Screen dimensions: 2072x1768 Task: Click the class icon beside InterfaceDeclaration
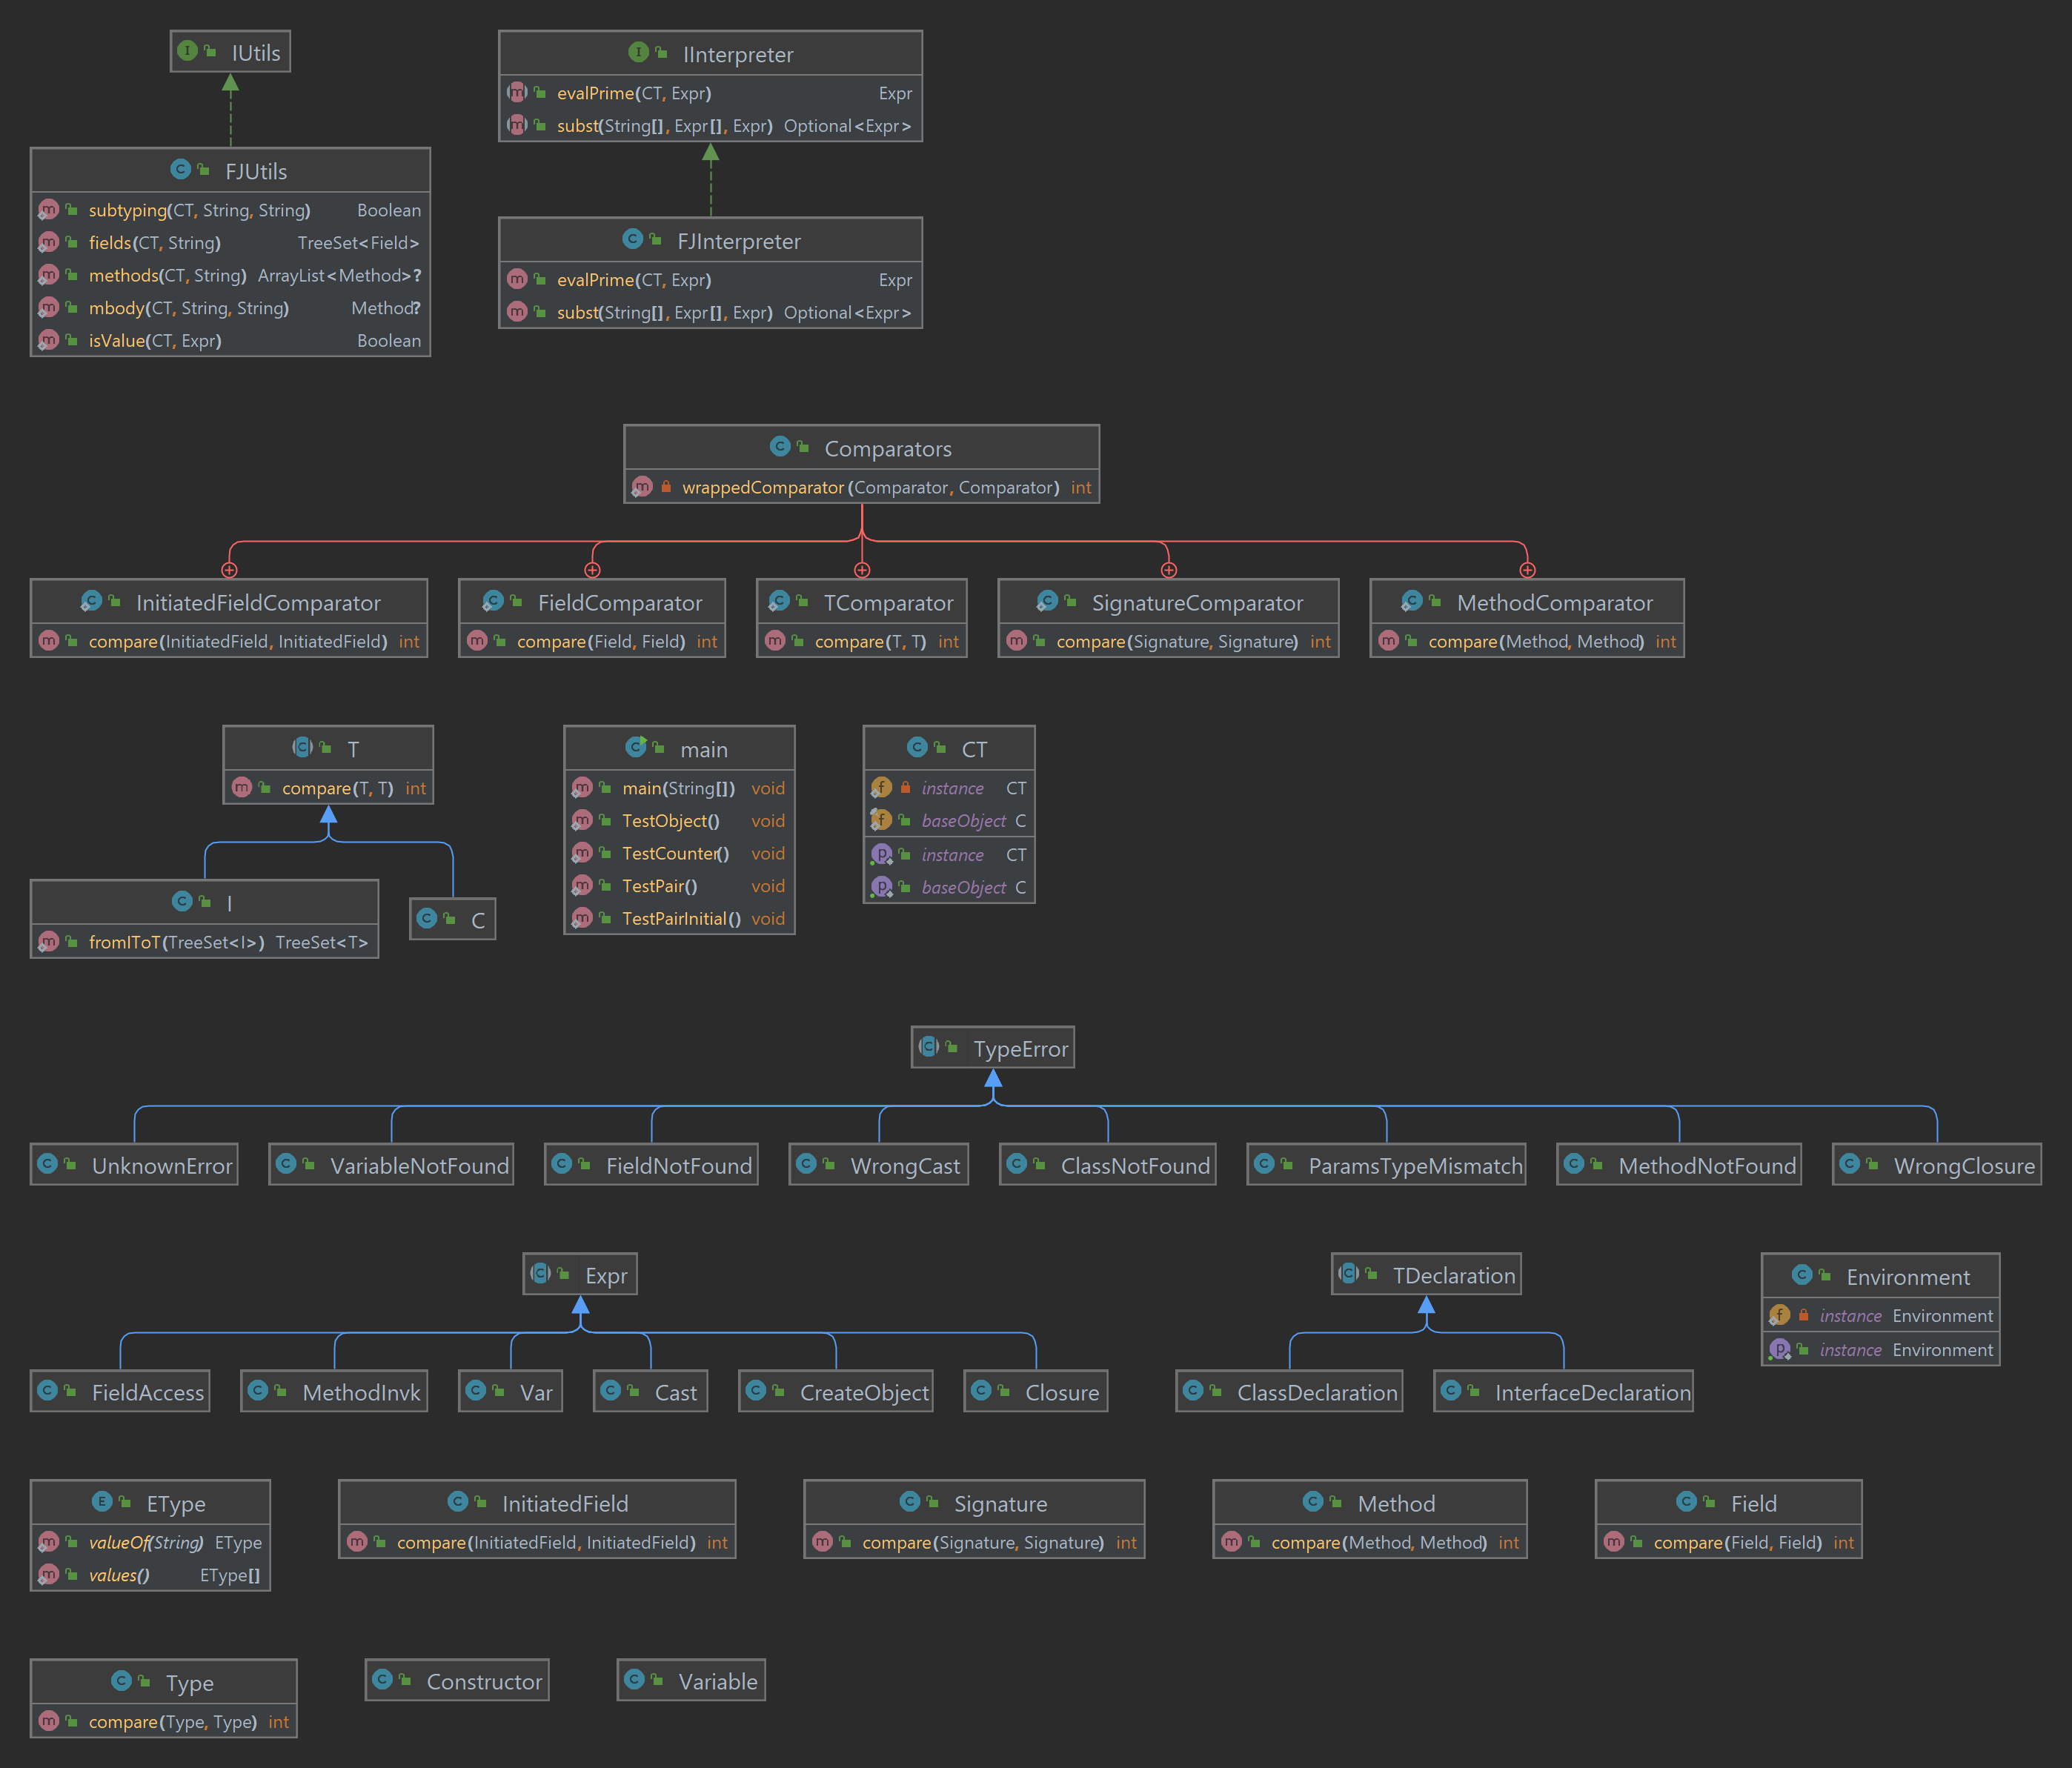1451,1391
